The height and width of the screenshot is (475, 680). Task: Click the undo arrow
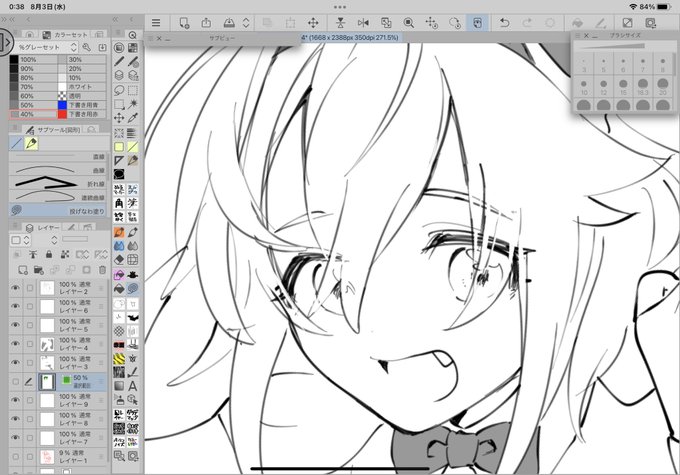click(504, 23)
